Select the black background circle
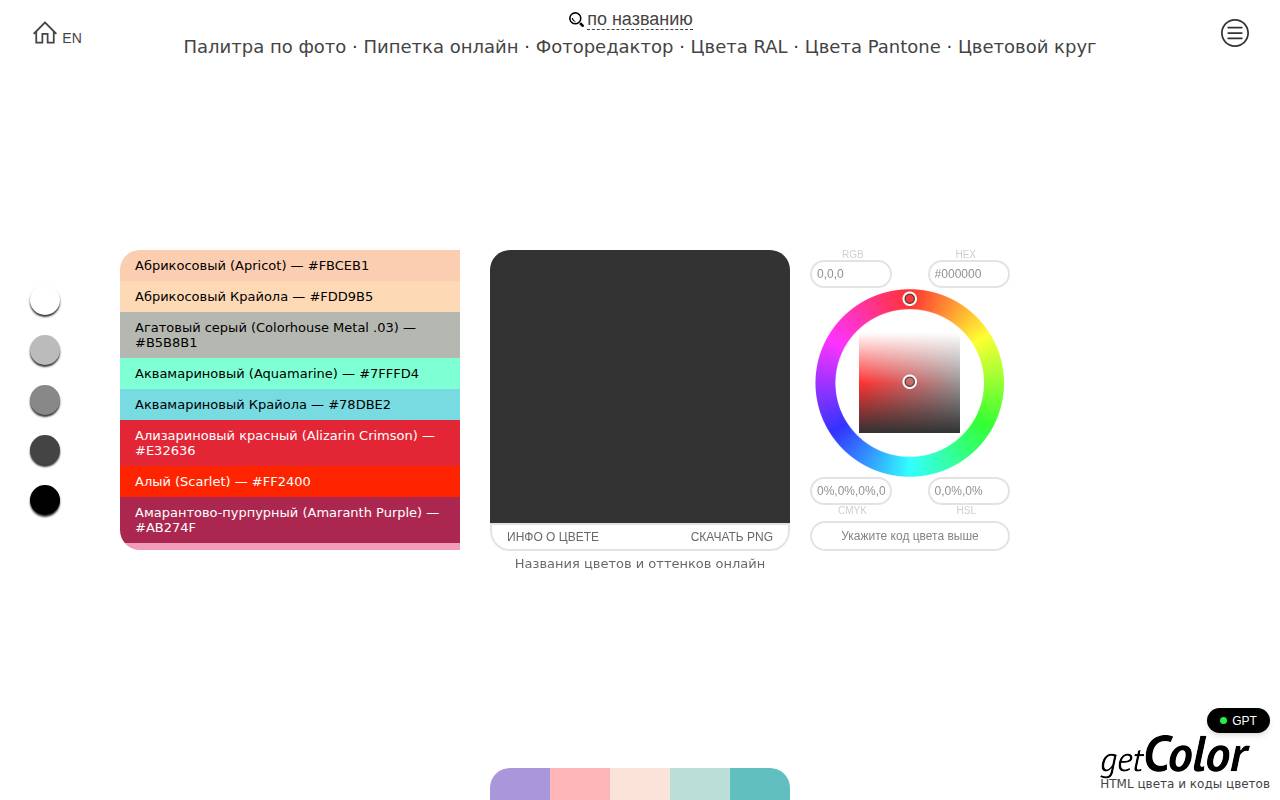1280x800 pixels. coord(45,500)
